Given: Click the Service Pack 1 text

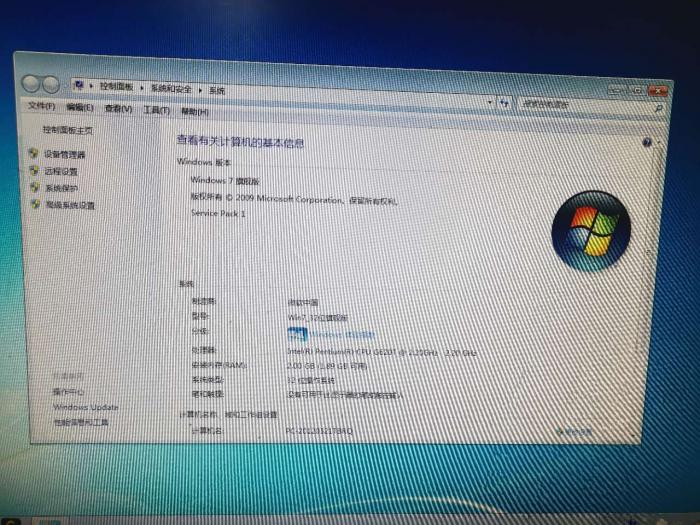Looking at the screenshot, I should coord(218,213).
